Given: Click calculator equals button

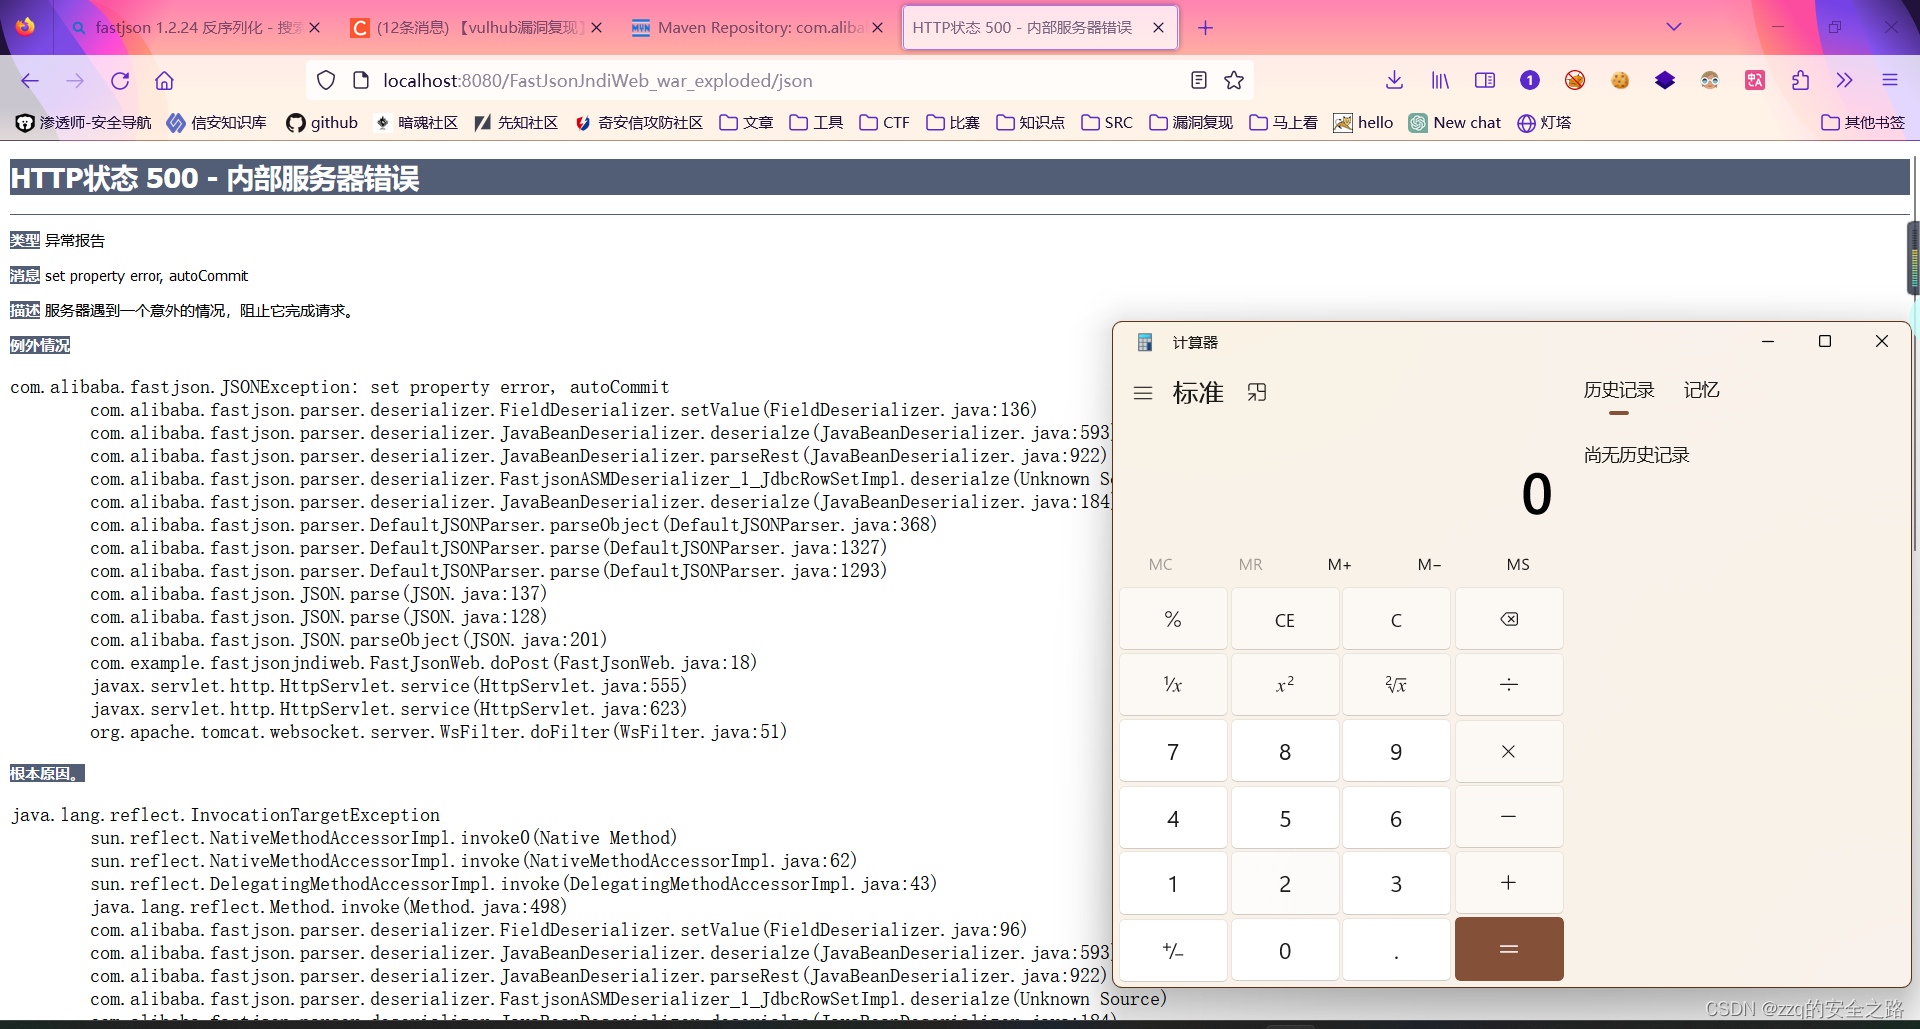Looking at the screenshot, I should pos(1509,950).
